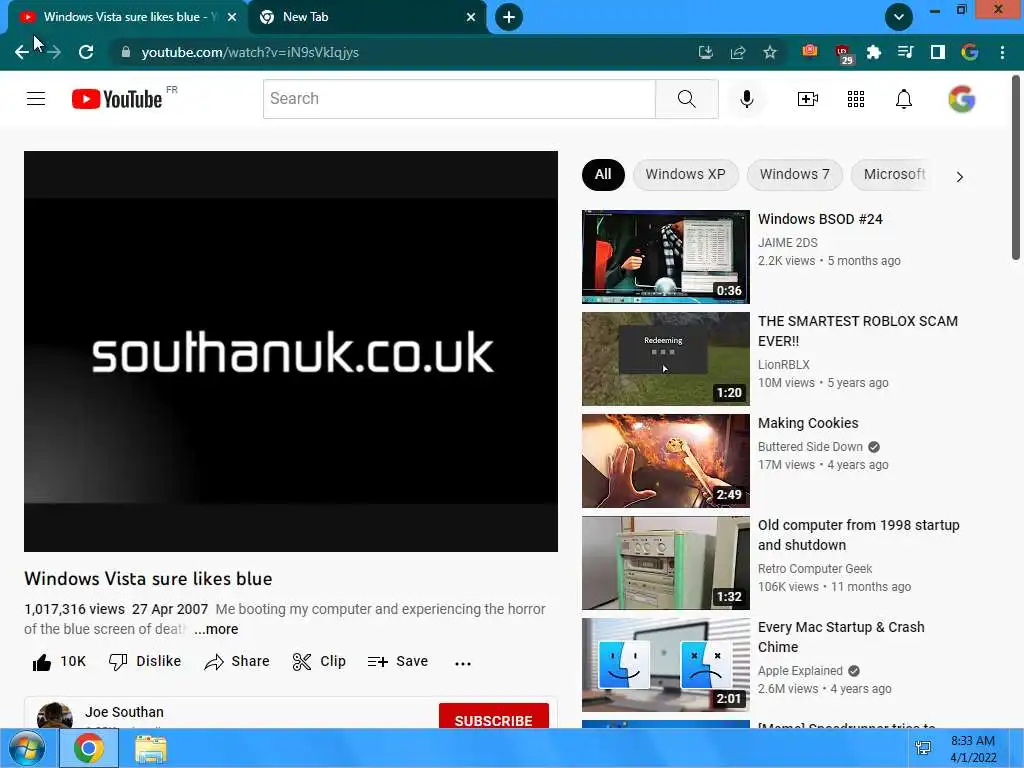The image size is (1024, 768).
Task: Share the video
Action: 236,662
